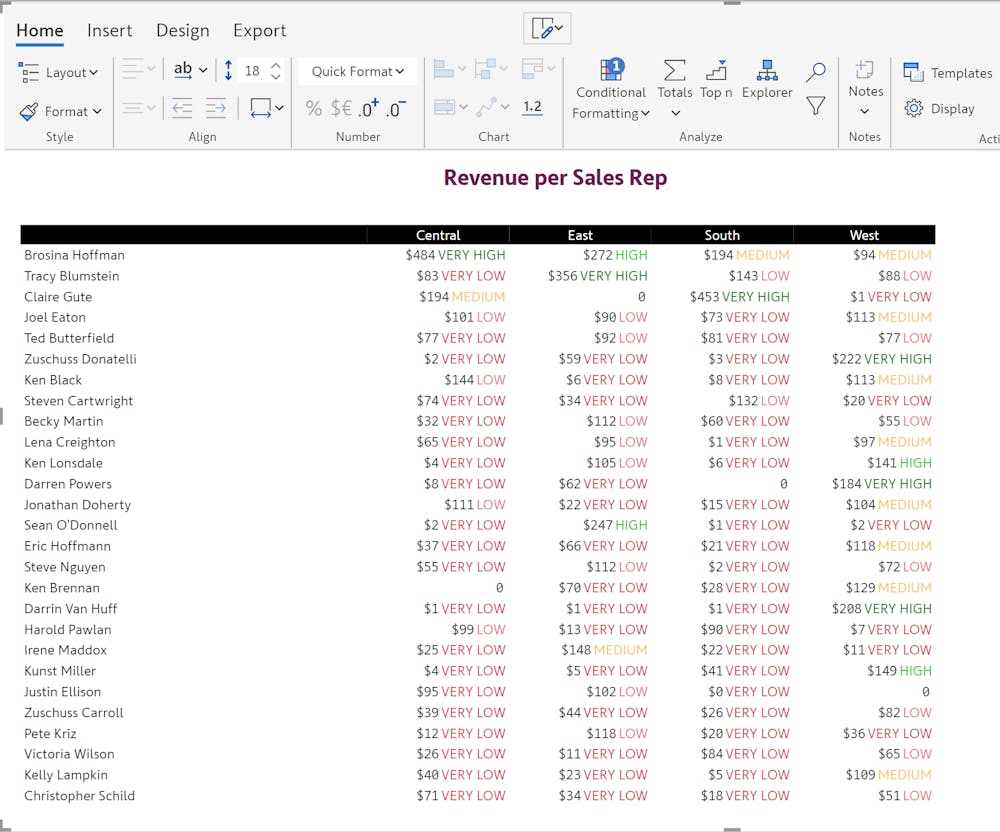1000x832 pixels.
Task: Click the Central column header
Action: point(438,235)
